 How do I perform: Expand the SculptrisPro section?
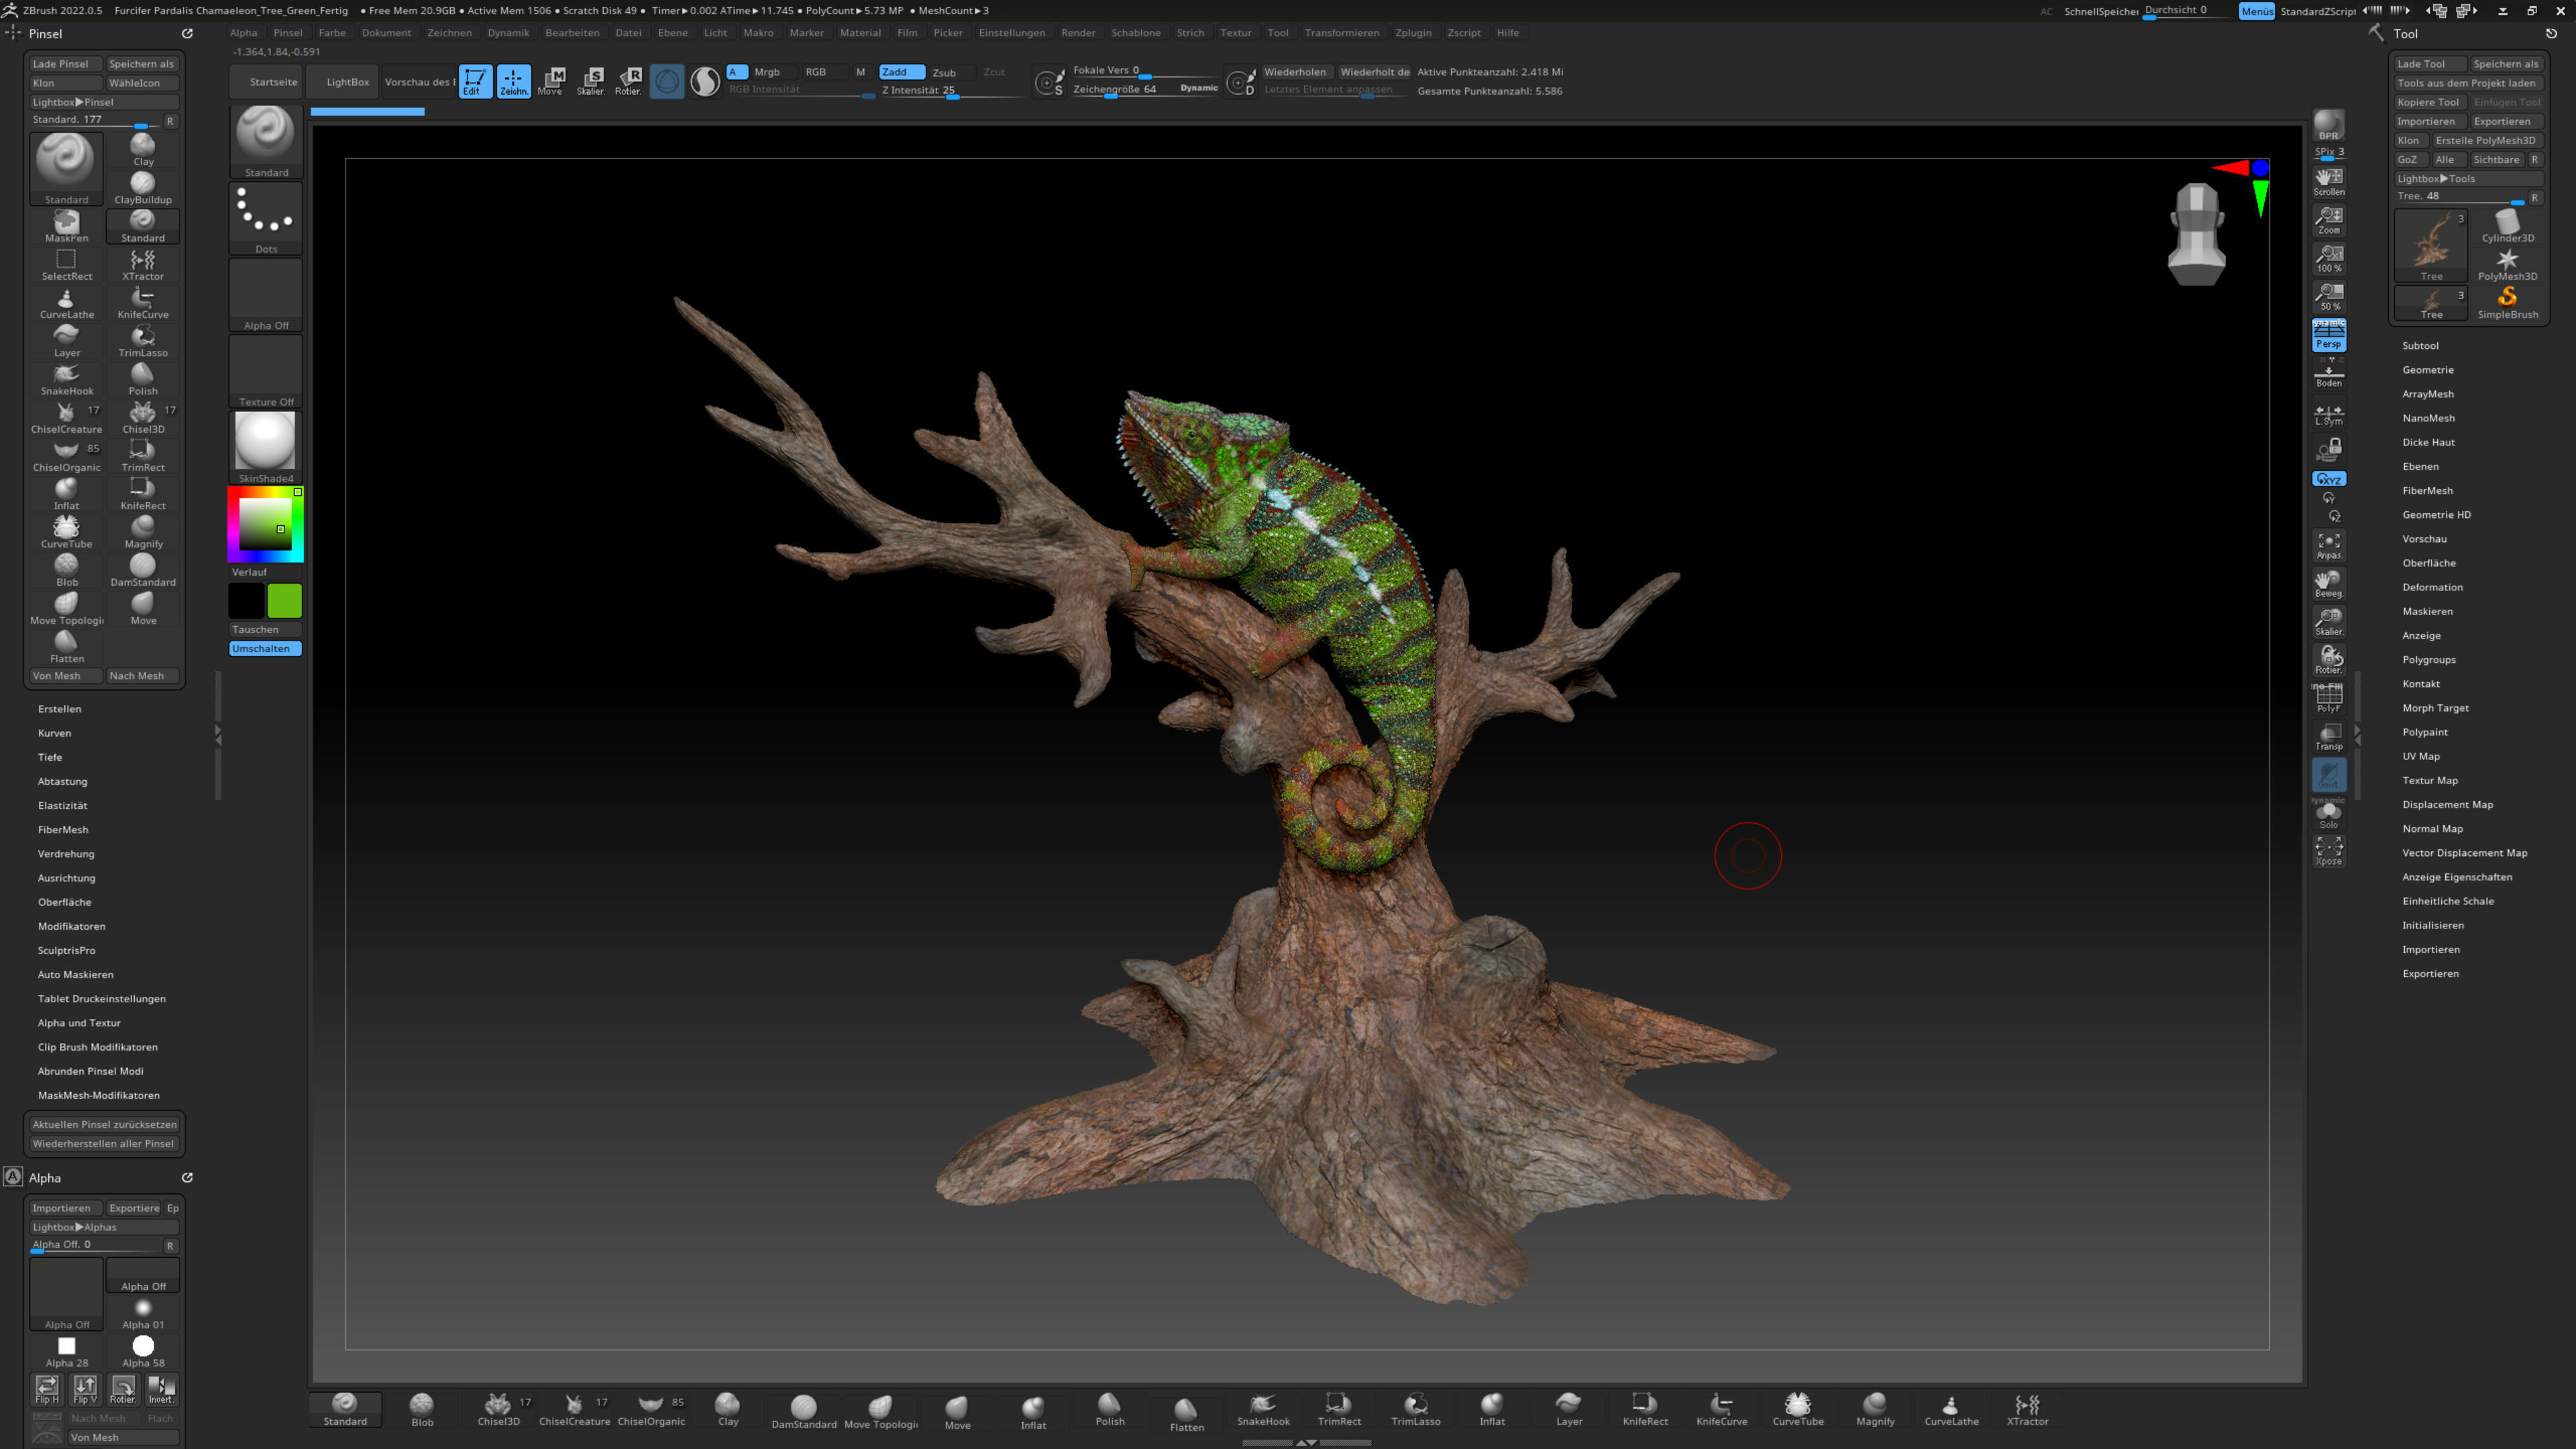66,950
